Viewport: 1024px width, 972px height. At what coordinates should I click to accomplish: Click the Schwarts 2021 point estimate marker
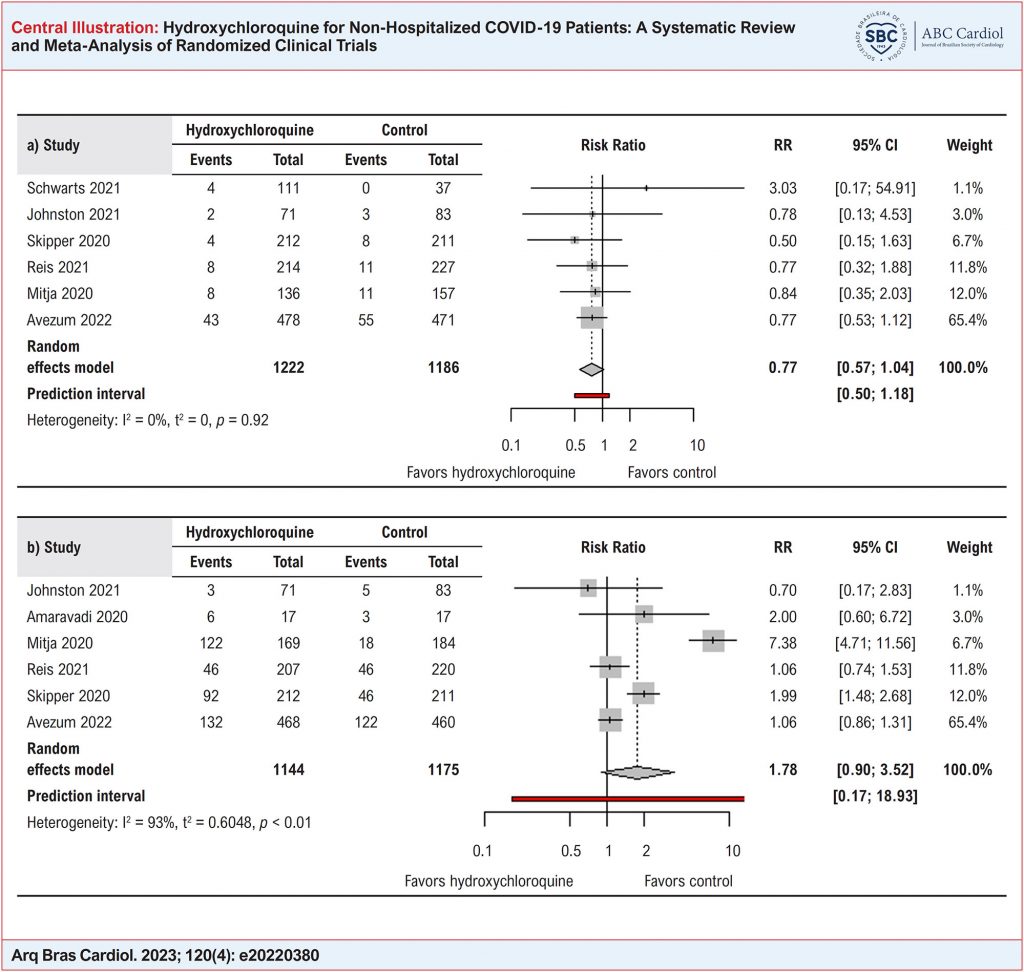646,188
